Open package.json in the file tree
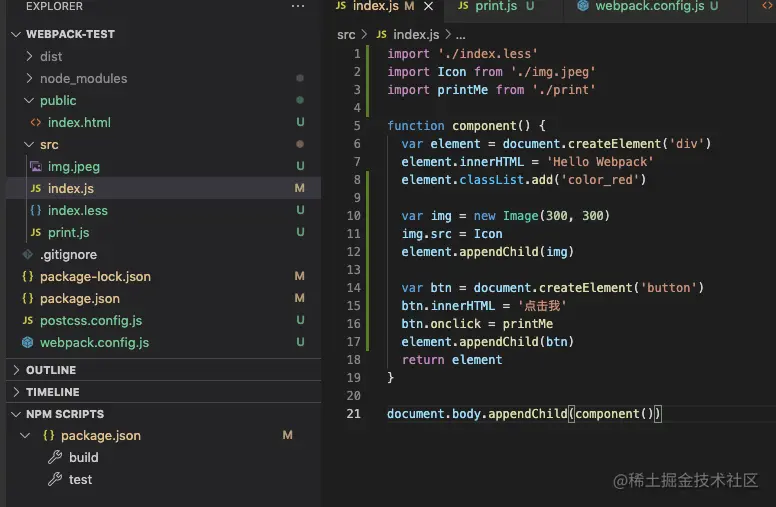 (x=80, y=299)
